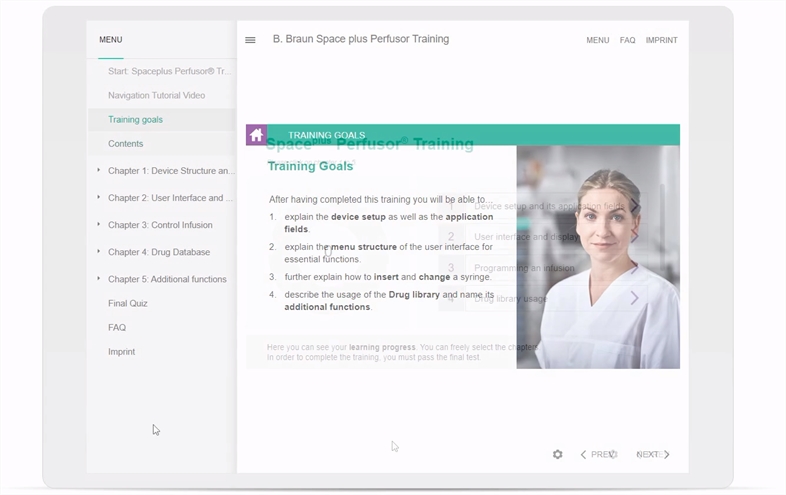Select the MENU tab in sidebar

click(111, 40)
